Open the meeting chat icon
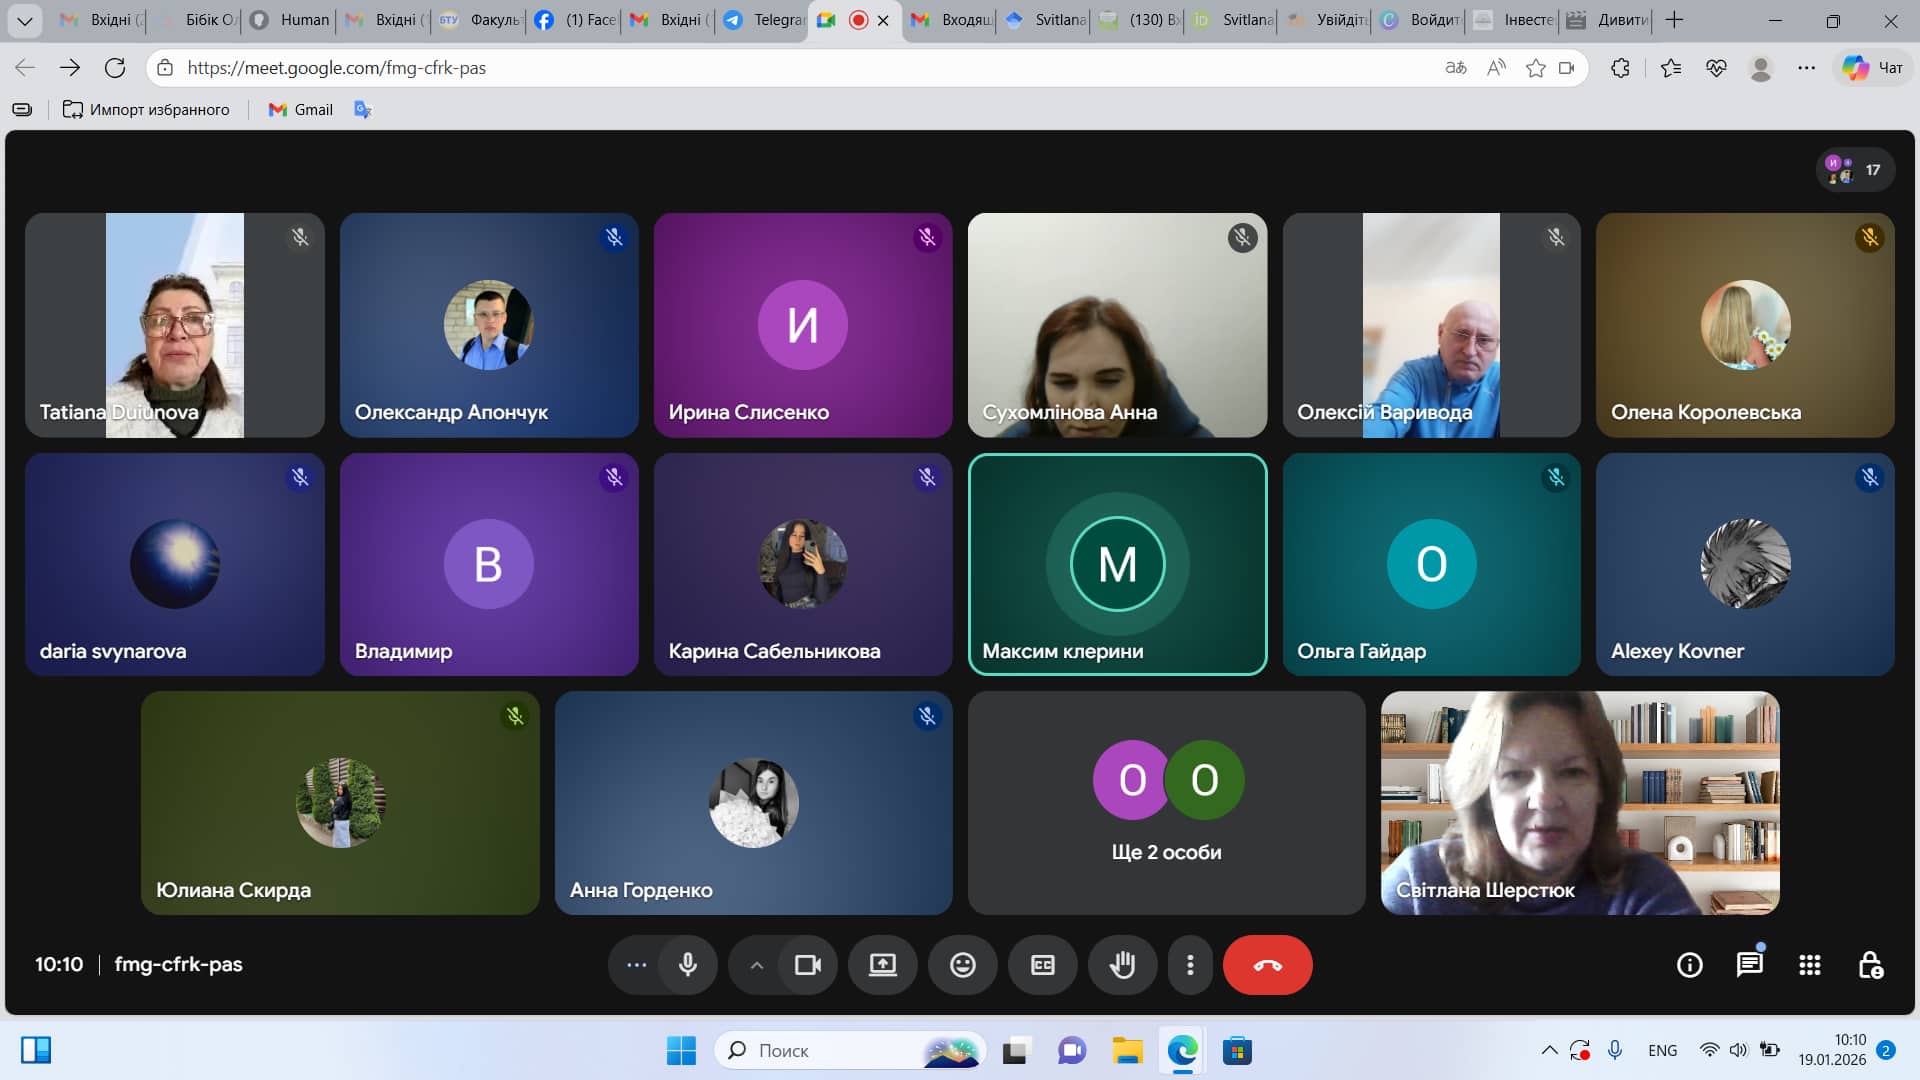Viewport: 1920px width, 1080px height. click(1749, 965)
